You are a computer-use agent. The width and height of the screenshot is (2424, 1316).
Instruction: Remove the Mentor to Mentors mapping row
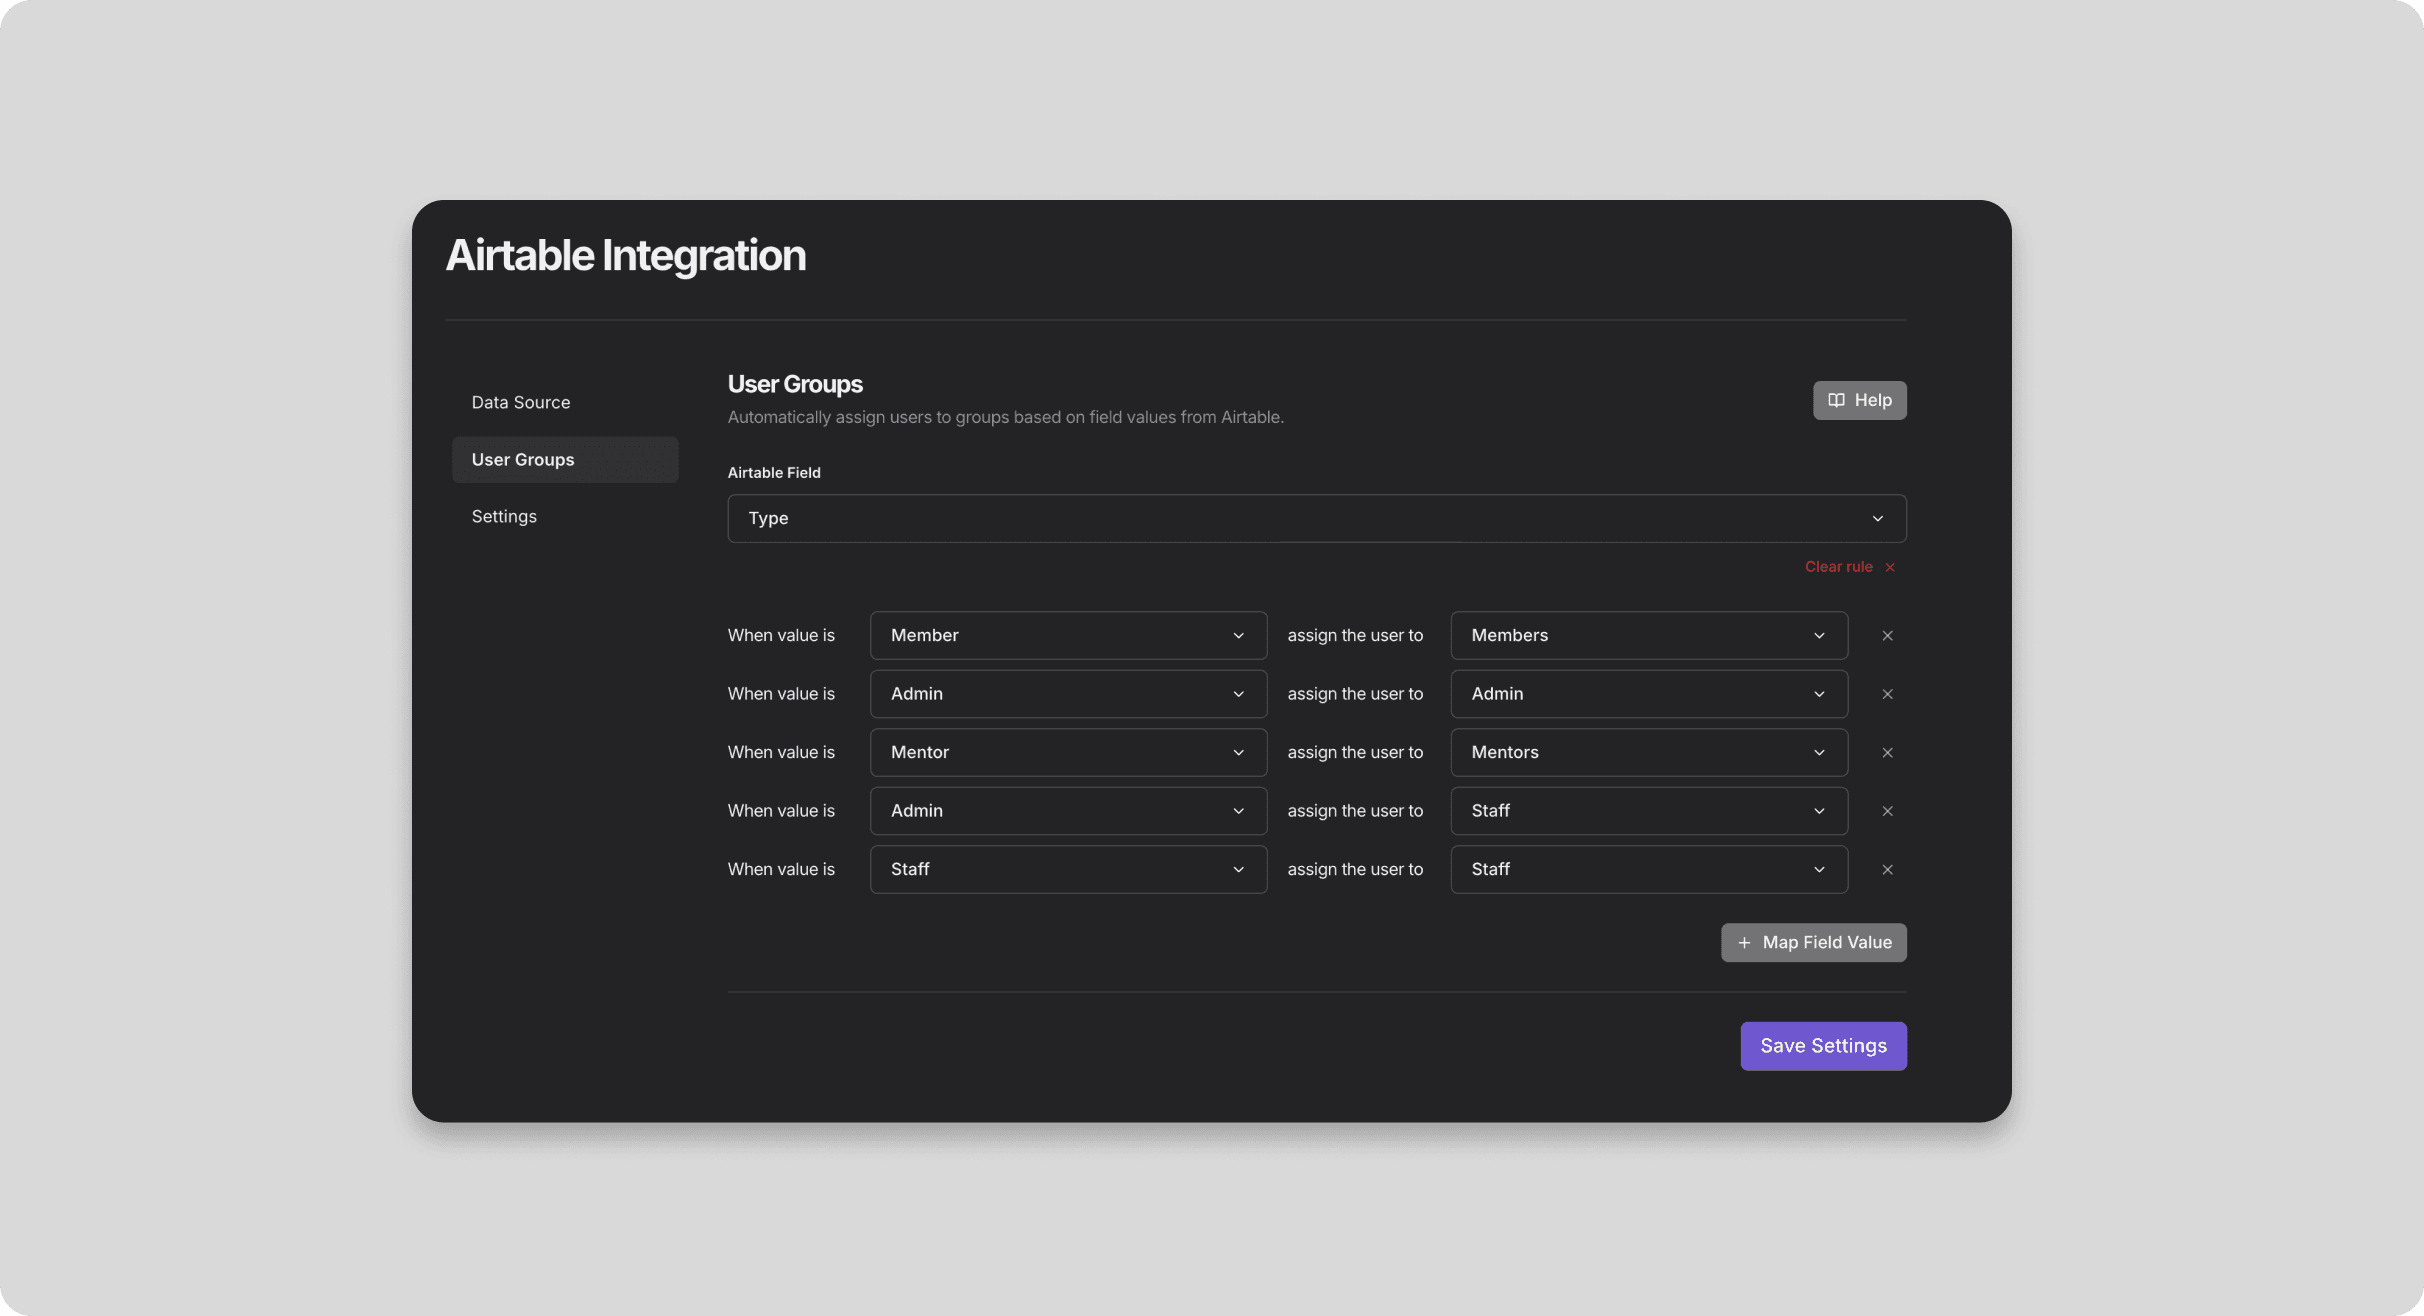[x=1887, y=753]
